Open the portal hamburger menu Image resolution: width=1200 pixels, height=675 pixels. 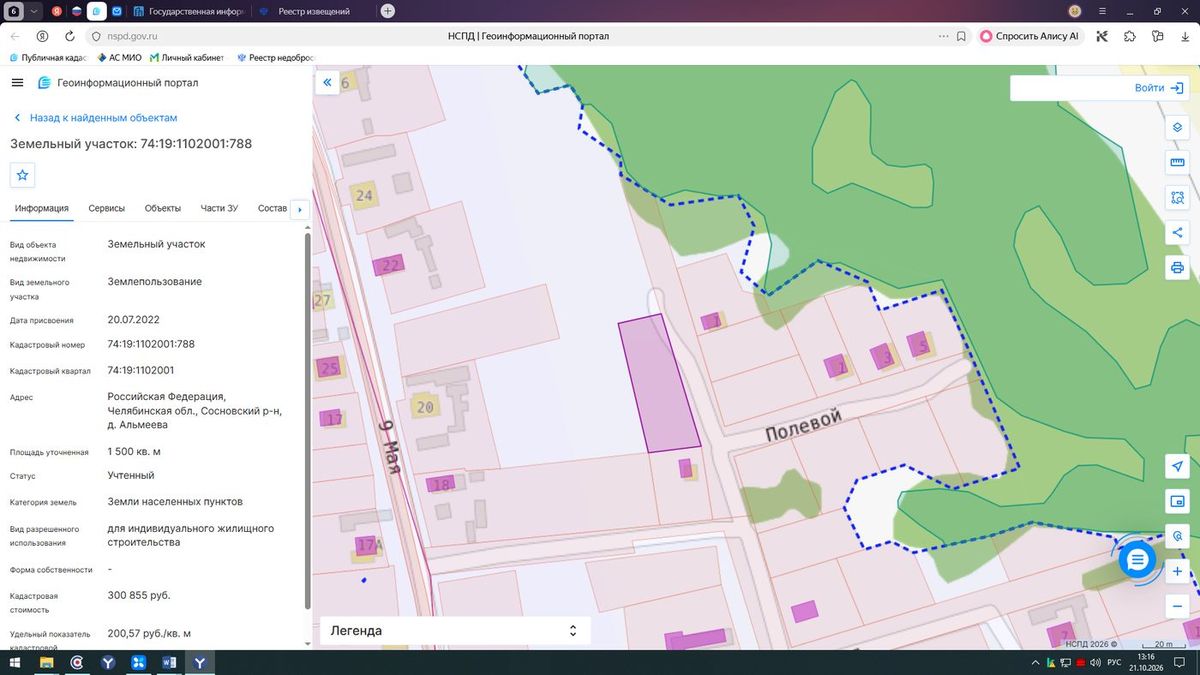[x=18, y=83]
